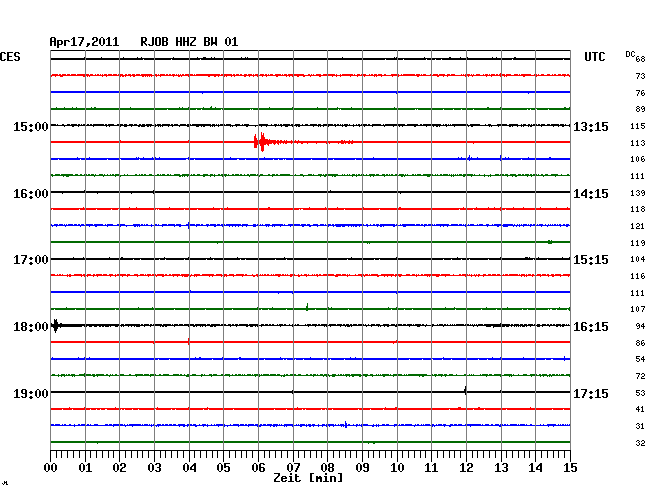
Task: Click the 17:00 local time label
Action: [x=31, y=260]
